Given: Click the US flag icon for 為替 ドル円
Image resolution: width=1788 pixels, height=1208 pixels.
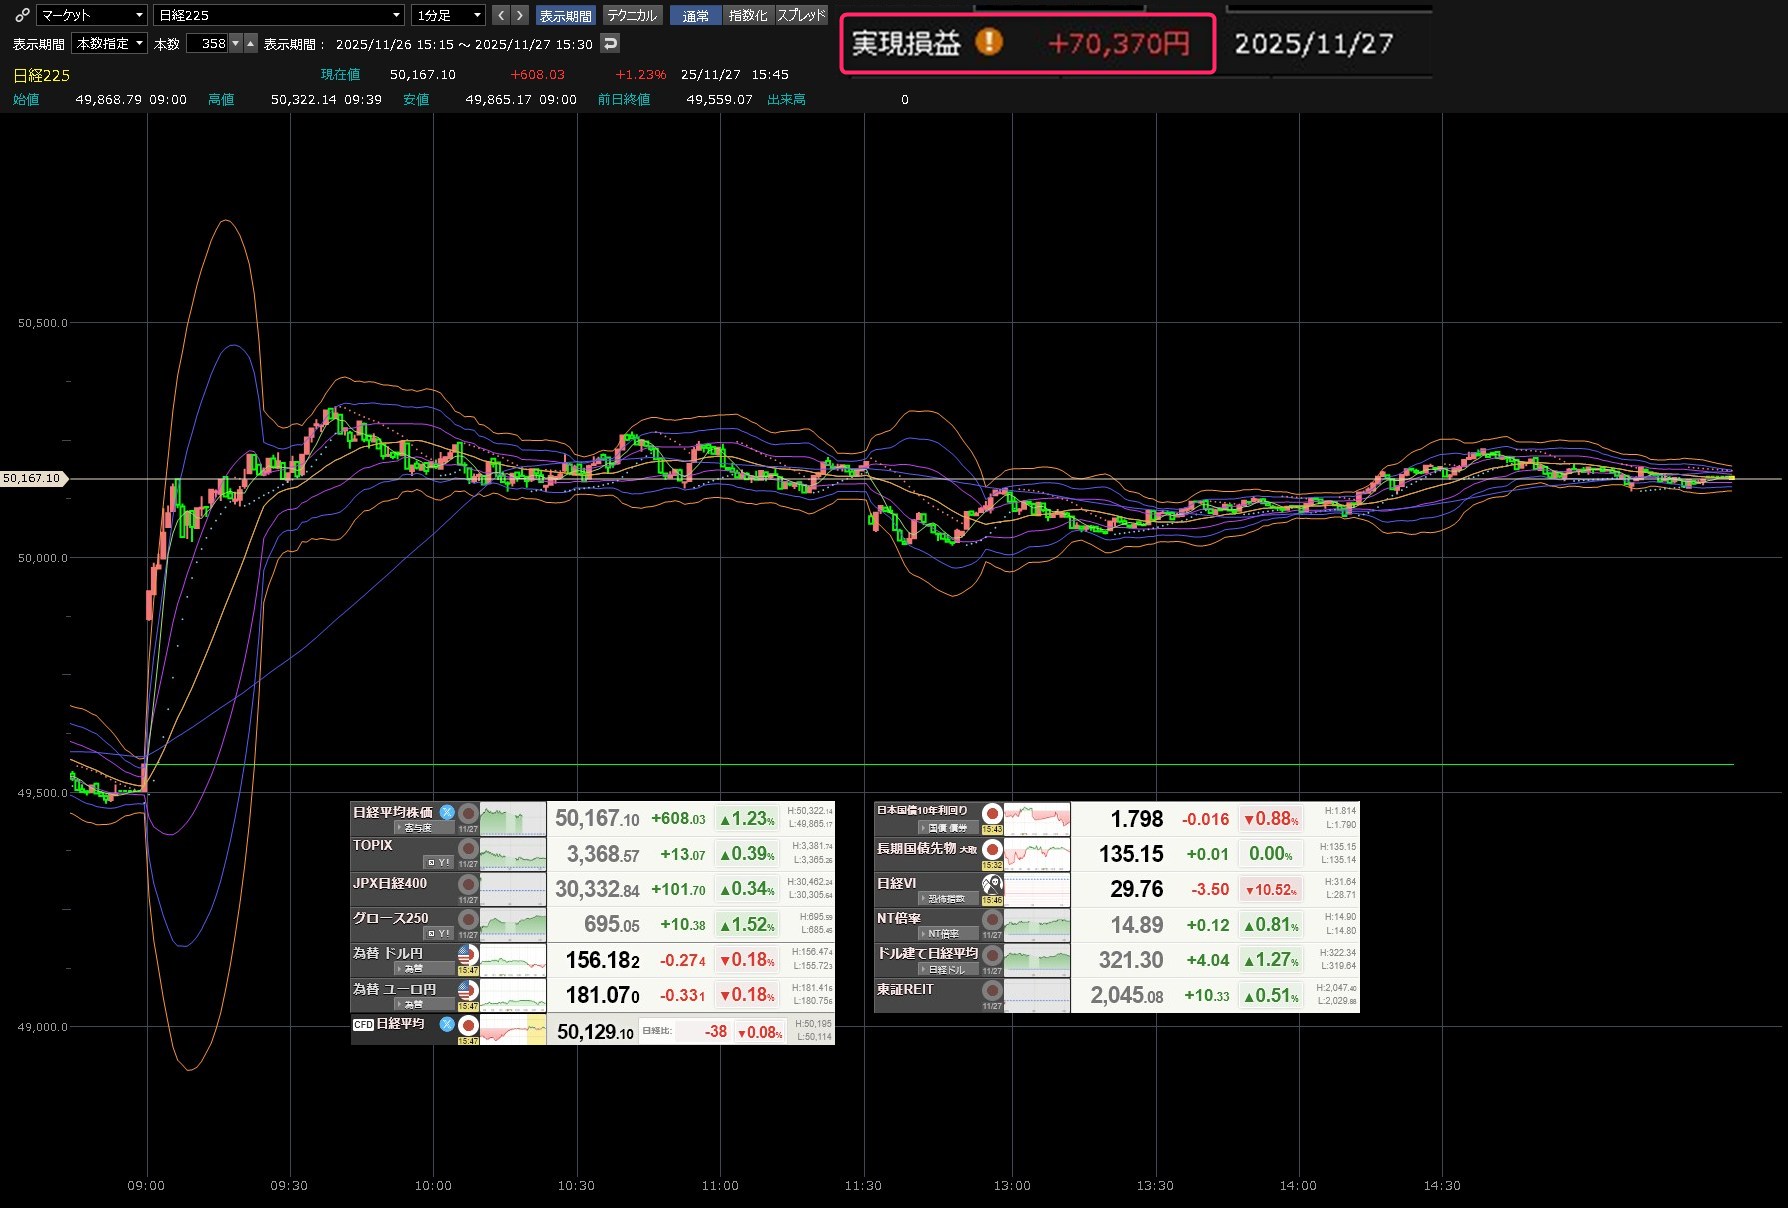Looking at the screenshot, I should coord(467,954).
